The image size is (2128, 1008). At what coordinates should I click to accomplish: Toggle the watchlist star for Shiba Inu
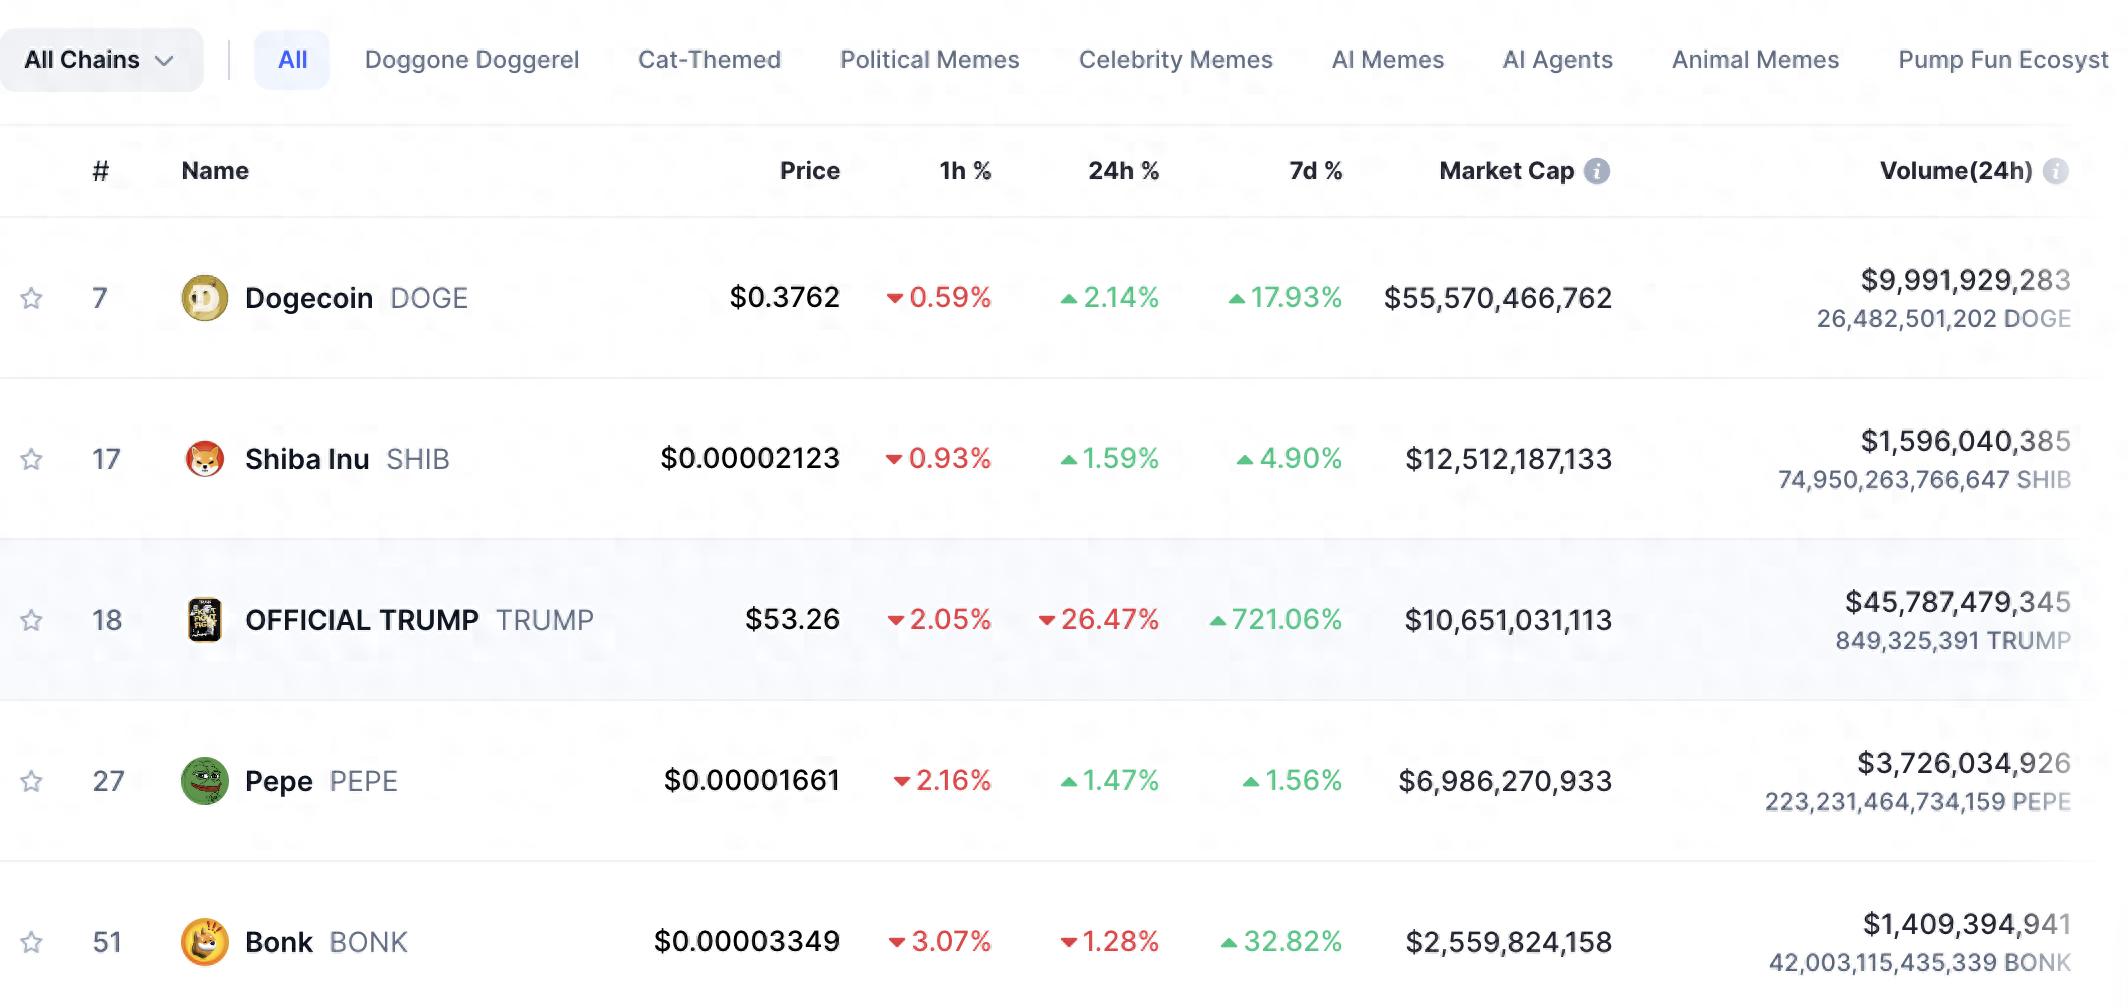click(32, 459)
